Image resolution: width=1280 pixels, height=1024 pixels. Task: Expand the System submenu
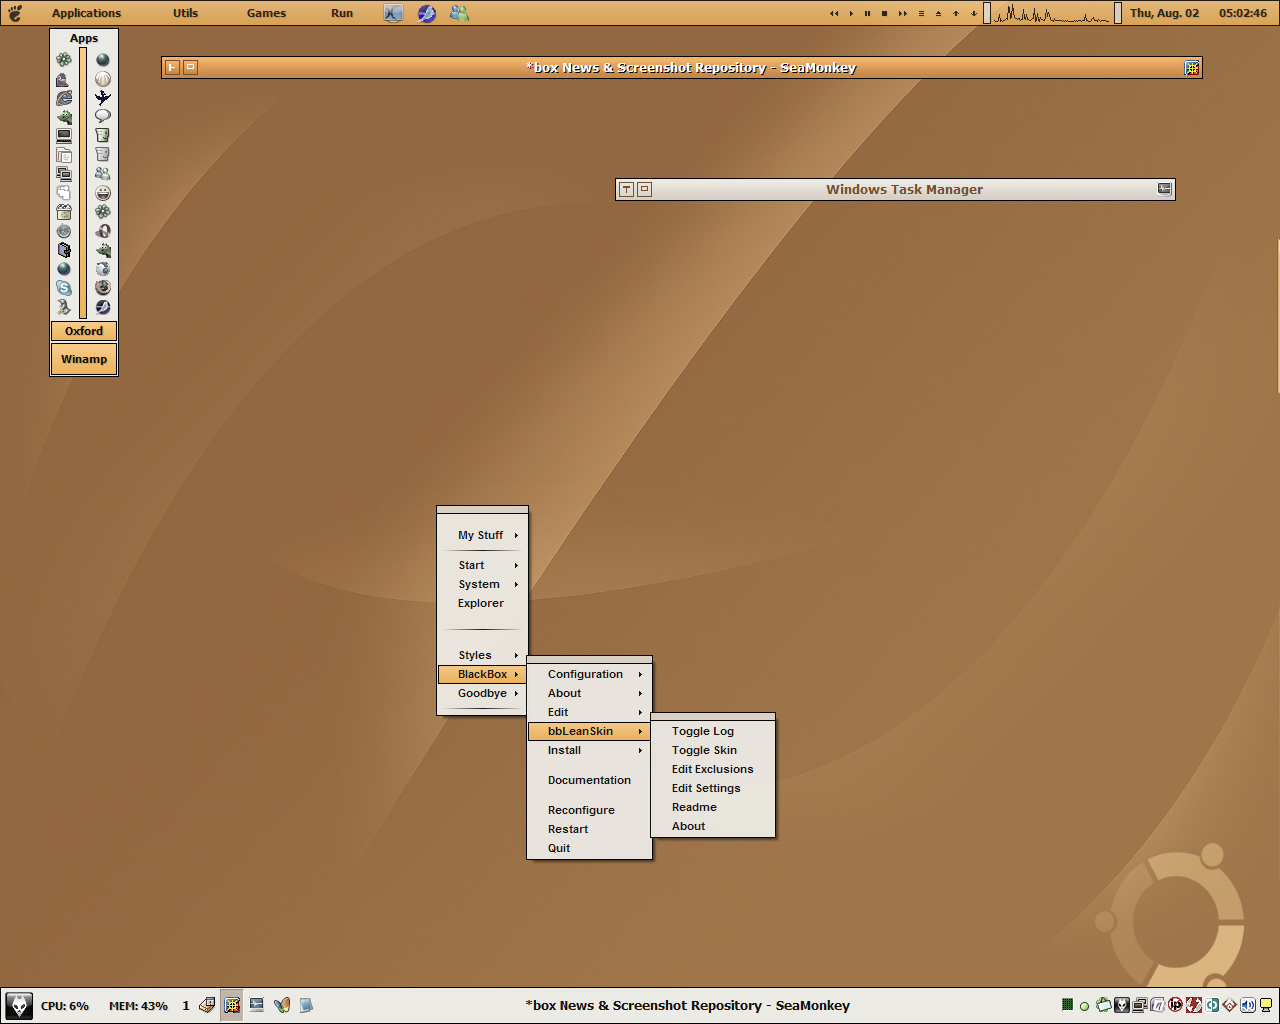[x=483, y=584]
